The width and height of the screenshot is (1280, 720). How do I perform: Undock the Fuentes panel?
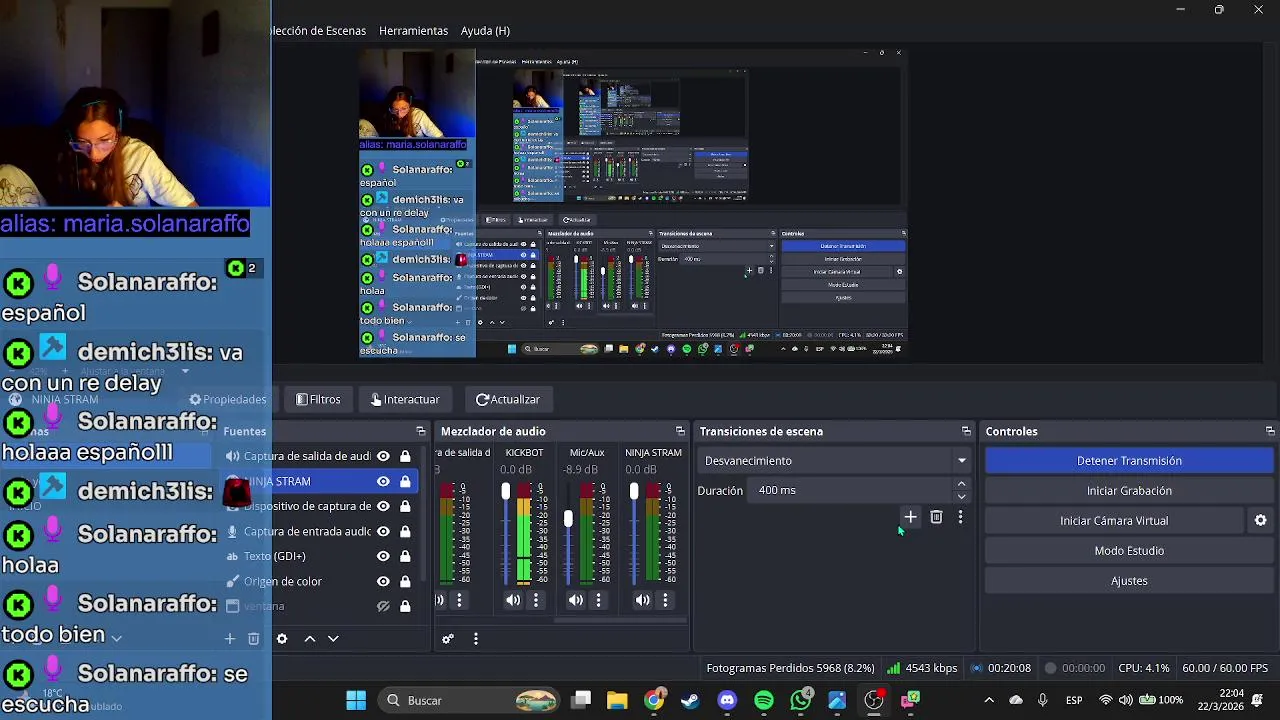pyautogui.click(x=421, y=431)
